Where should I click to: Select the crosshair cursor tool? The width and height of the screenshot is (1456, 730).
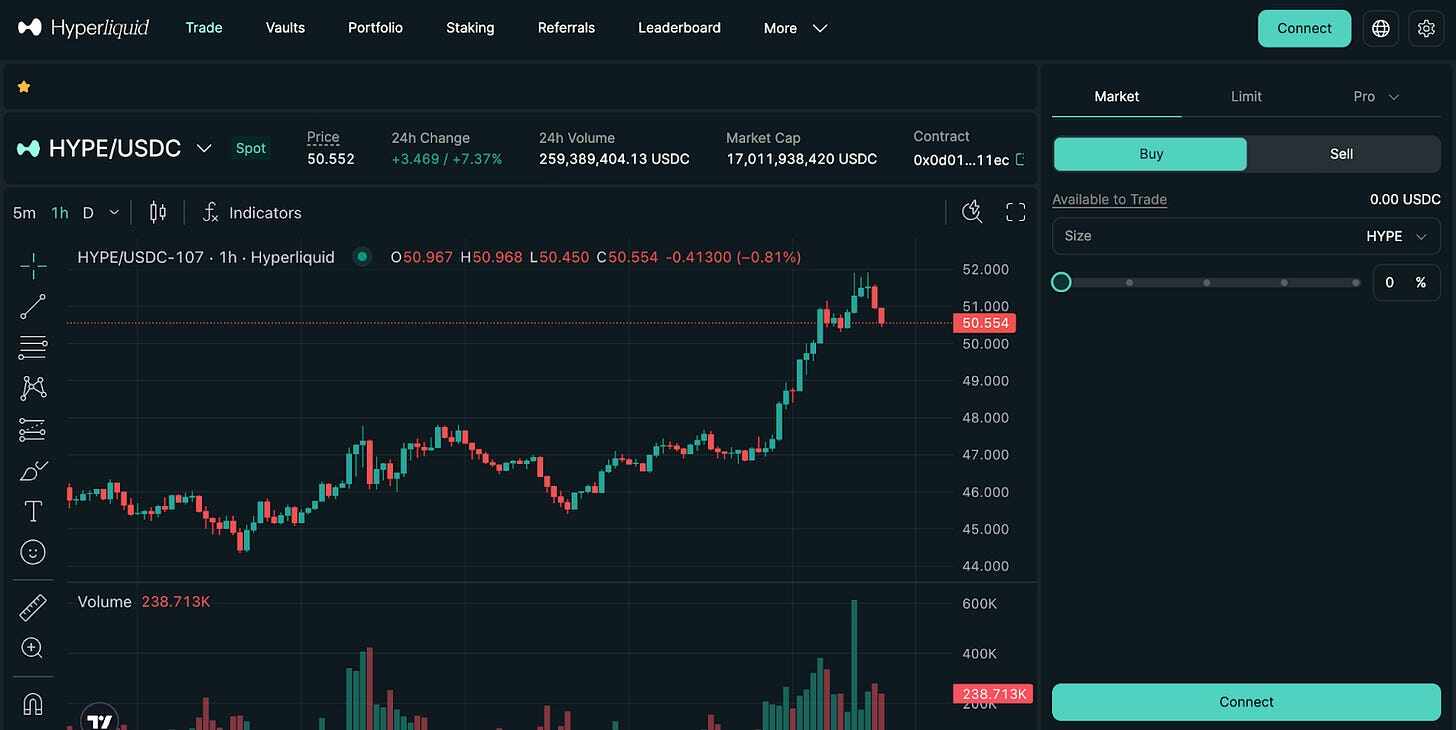[32, 265]
